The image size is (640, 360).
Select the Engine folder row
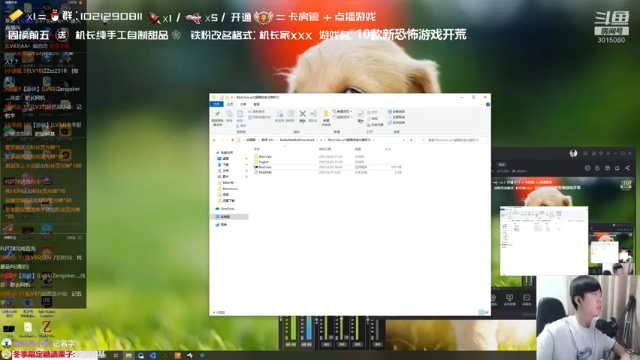click(328, 162)
